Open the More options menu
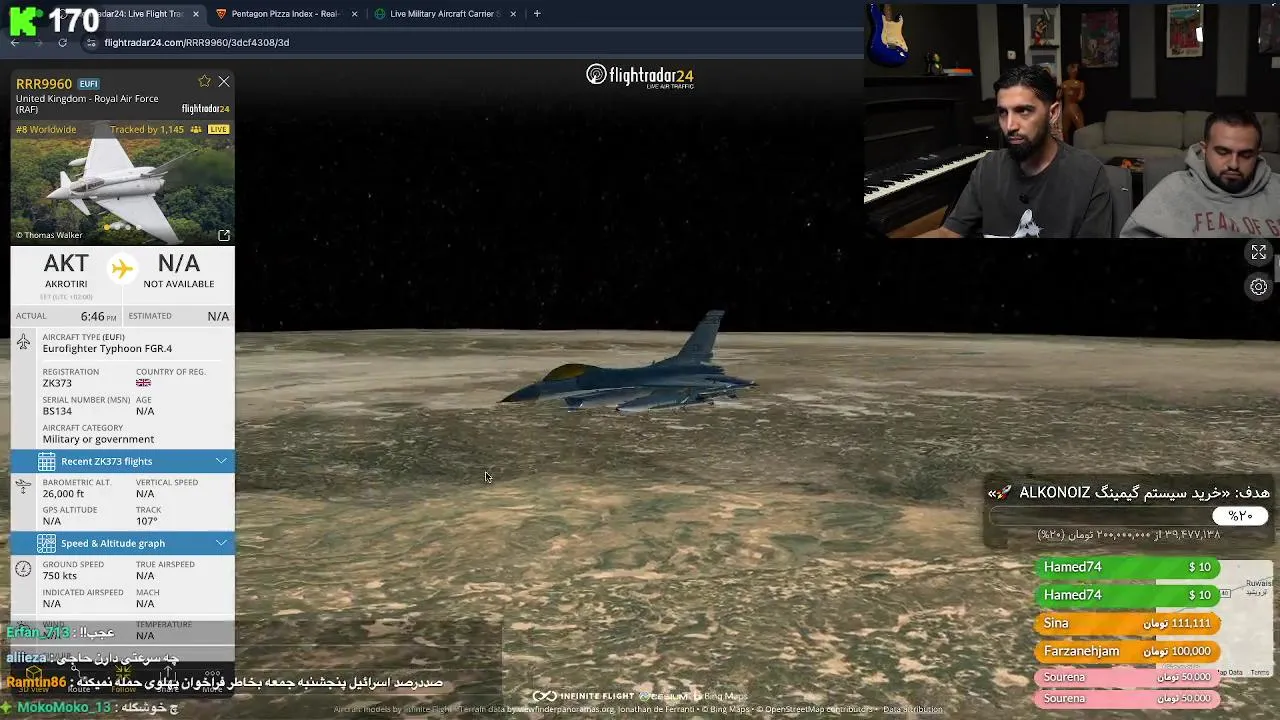The height and width of the screenshot is (720, 1280). 212,680
